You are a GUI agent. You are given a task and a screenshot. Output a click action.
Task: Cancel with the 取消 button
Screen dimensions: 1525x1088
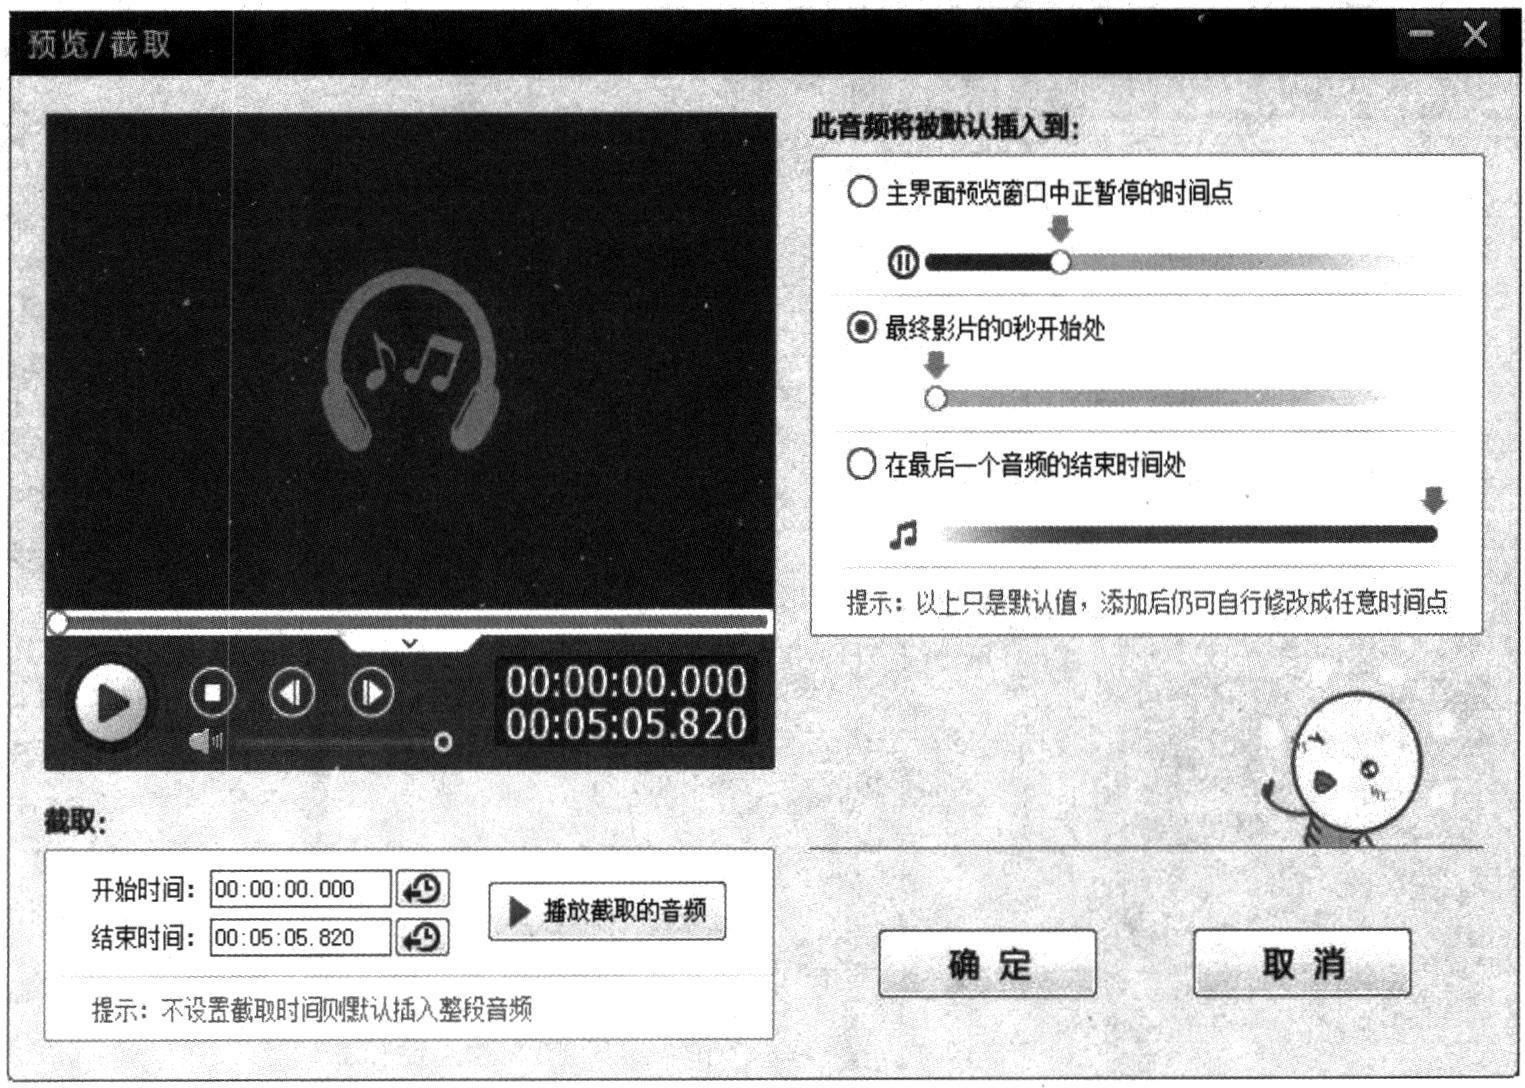pyautogui.click(x=1302, y=963)
